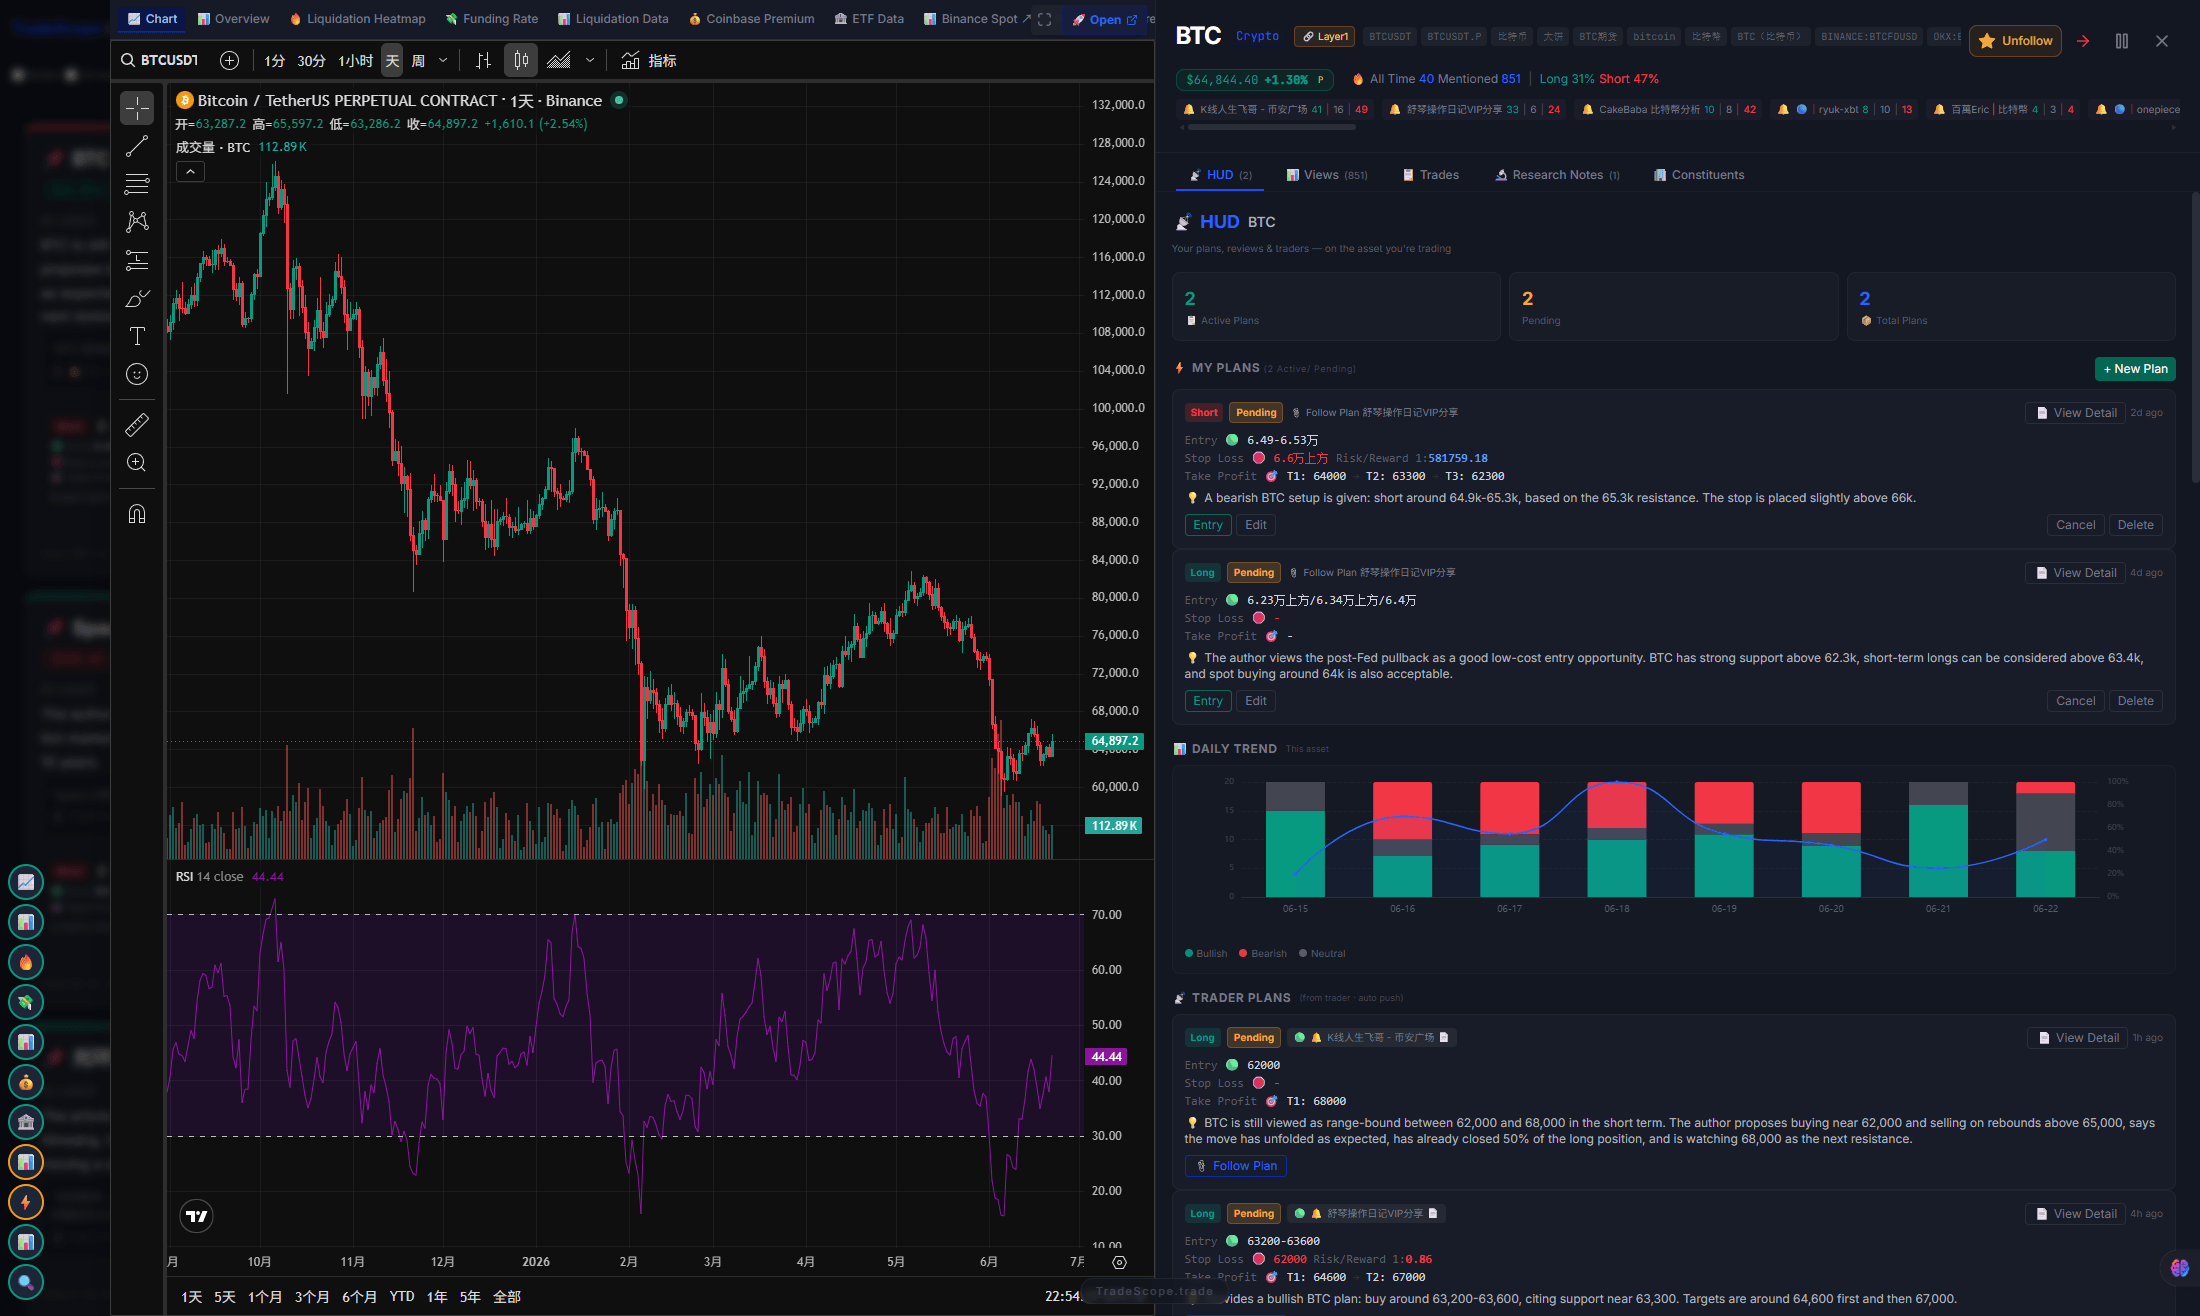Set chart interval to 周 (weekly)
2200x1316 pixels.
coord(419,61)
